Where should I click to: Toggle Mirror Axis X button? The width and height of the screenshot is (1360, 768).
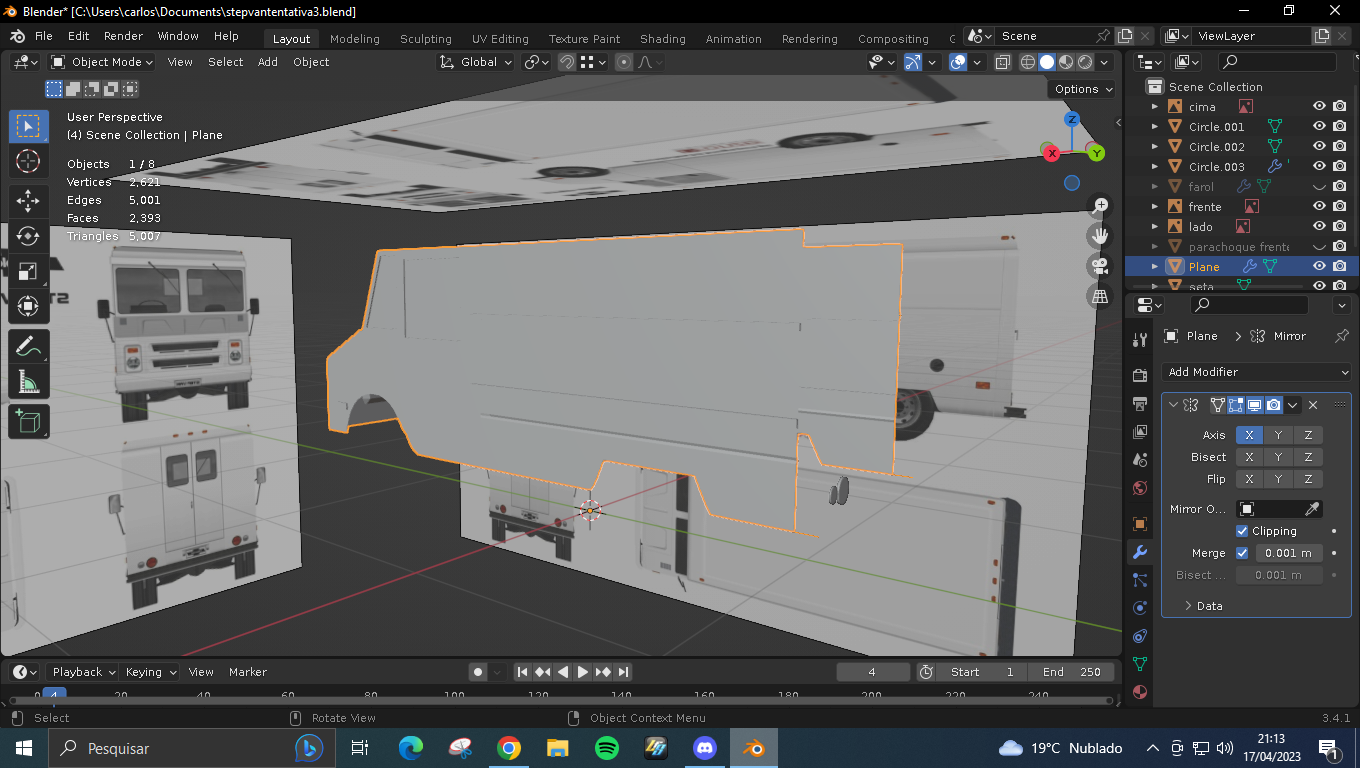click(x=1249, y=435)
